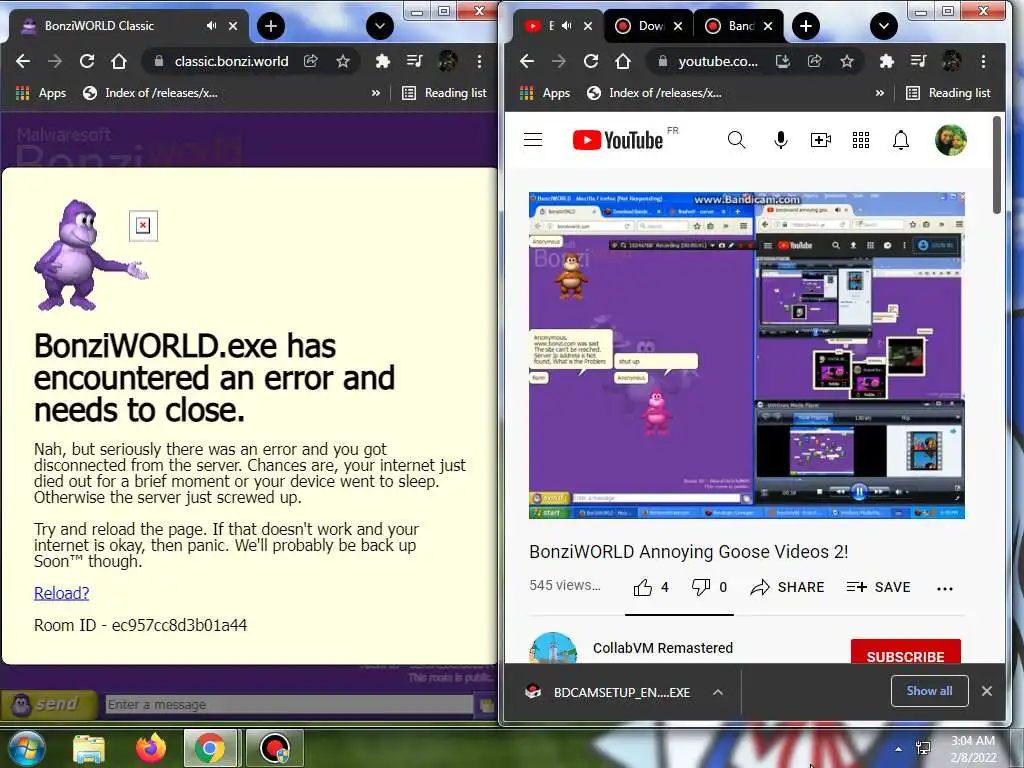Click Show all downloads
The image size is (1024, 768).
pyautogui.click(x=929, y=691)
